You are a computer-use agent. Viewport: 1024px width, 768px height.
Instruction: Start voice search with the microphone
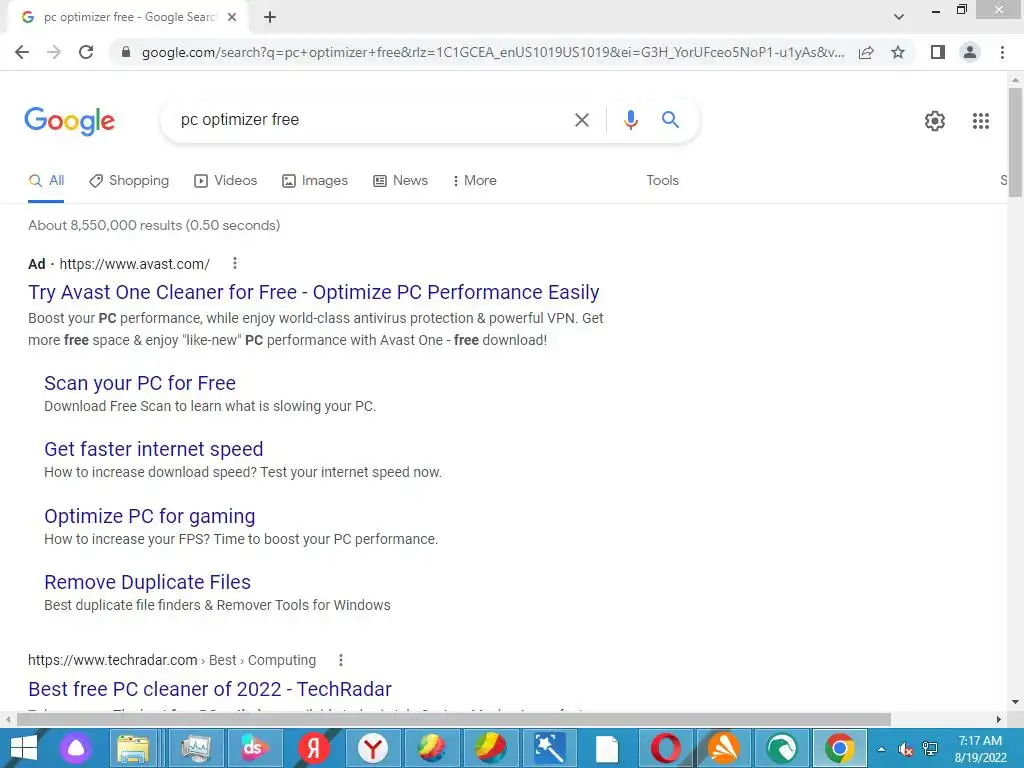pyautogui.click(x=630, y=120)
